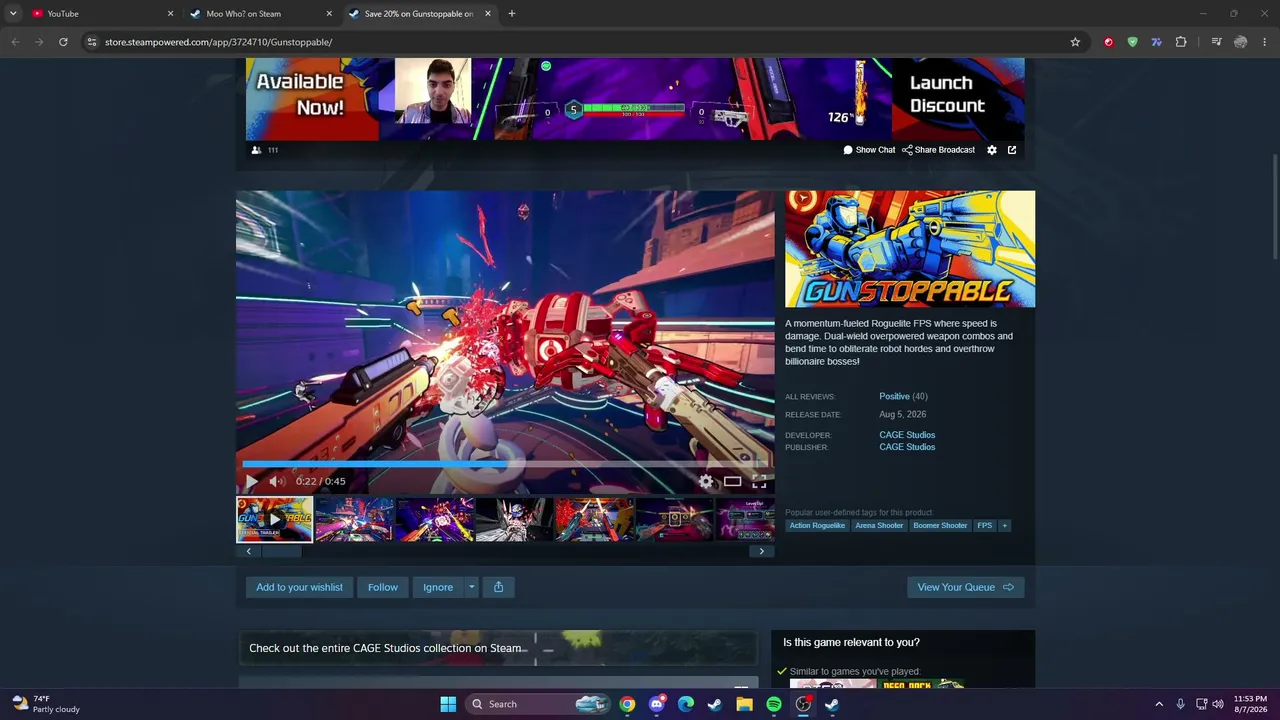
Task: Click the taskbar Search box
Action: point(539,704)
